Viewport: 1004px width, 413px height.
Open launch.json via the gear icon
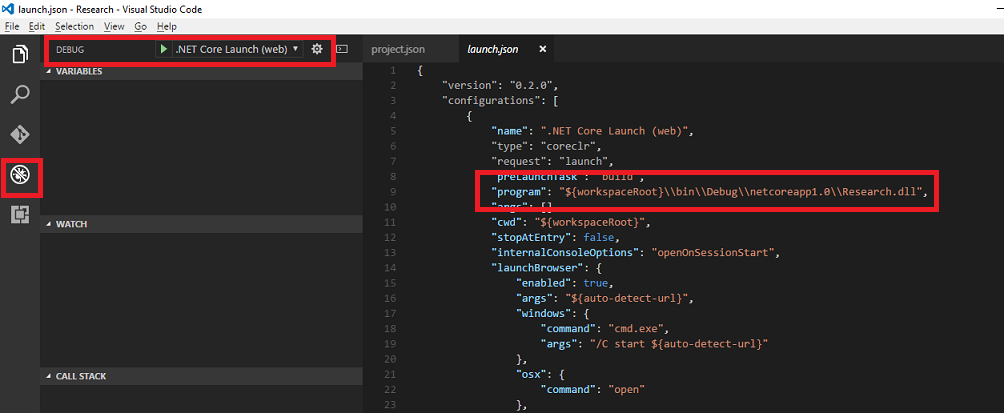click(x=317, y=49)
